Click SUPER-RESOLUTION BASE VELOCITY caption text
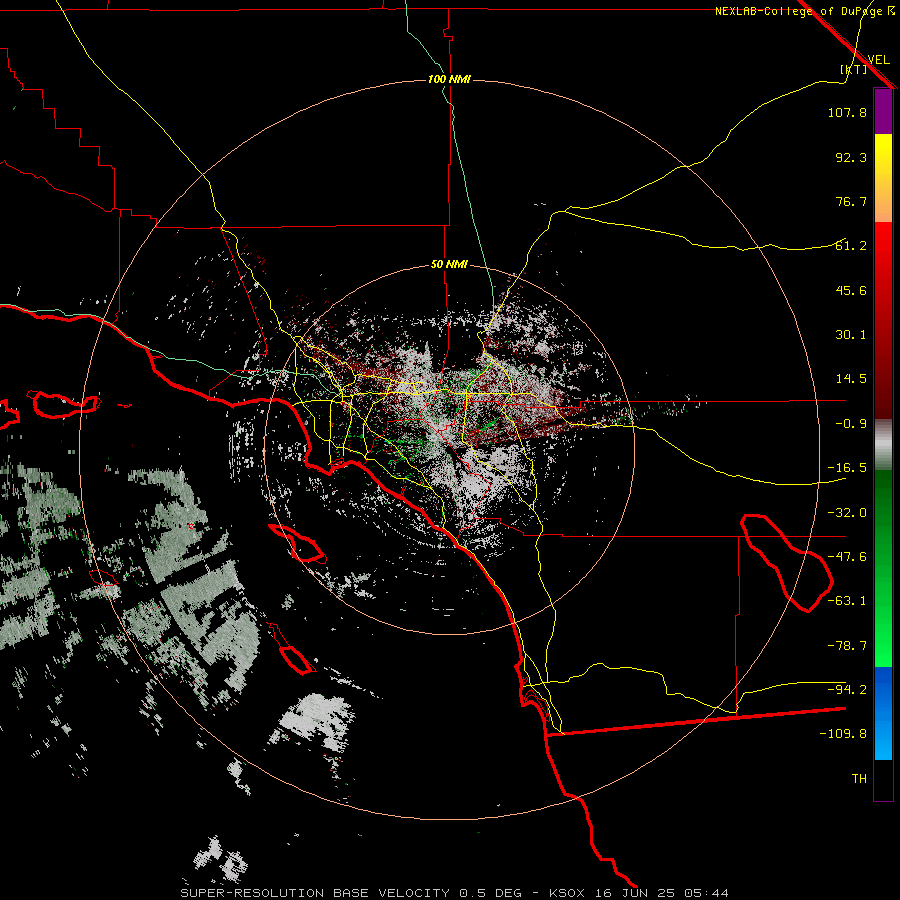 click(315, 893)
